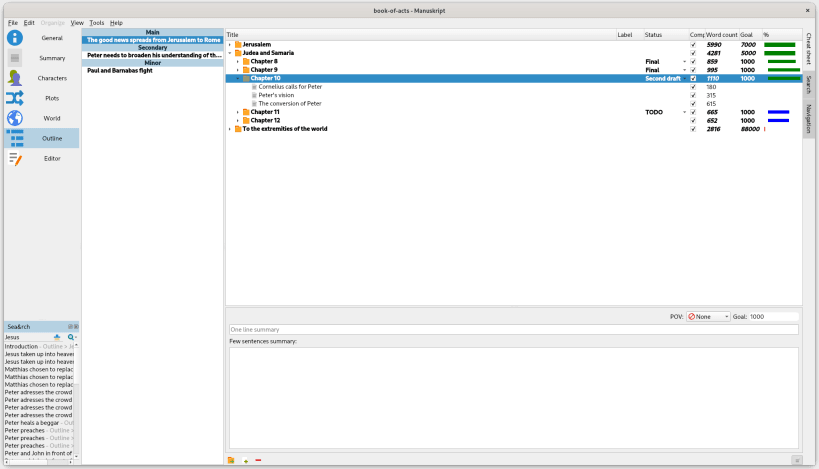Click the Chapter 9 folder icon
819x469 pixels.
pos(246,69)
